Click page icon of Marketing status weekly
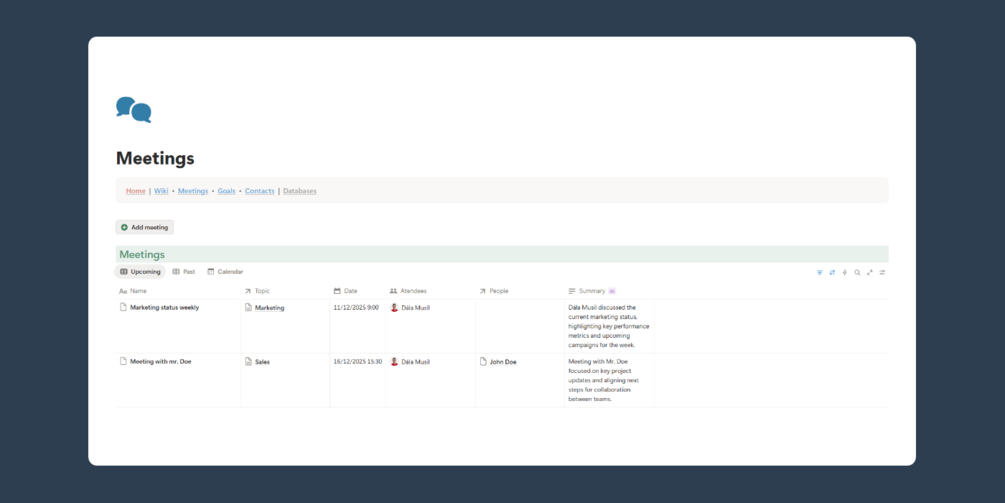Image resolution: width=1005 pixels, height=503 pixels. pos(123,307)
